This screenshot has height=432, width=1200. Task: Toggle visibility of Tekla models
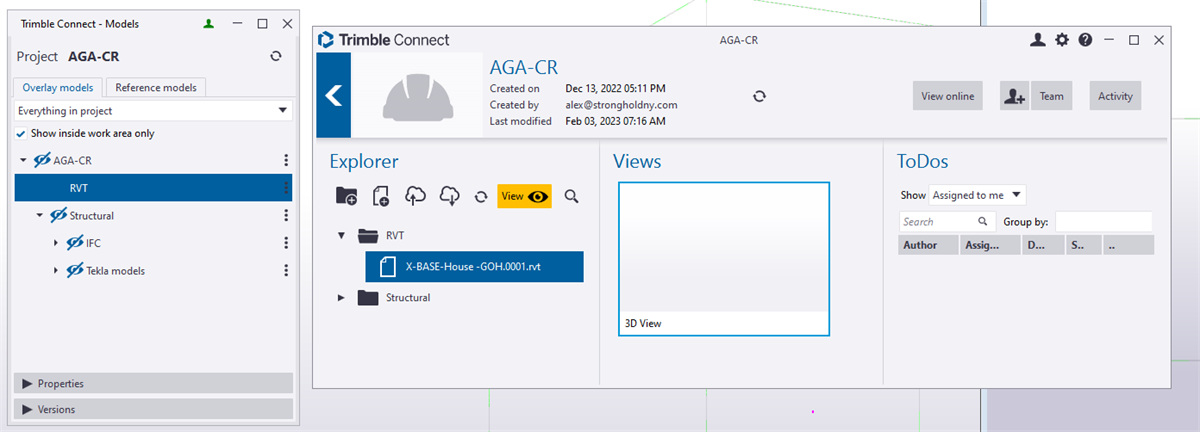[x=75, y=270]
